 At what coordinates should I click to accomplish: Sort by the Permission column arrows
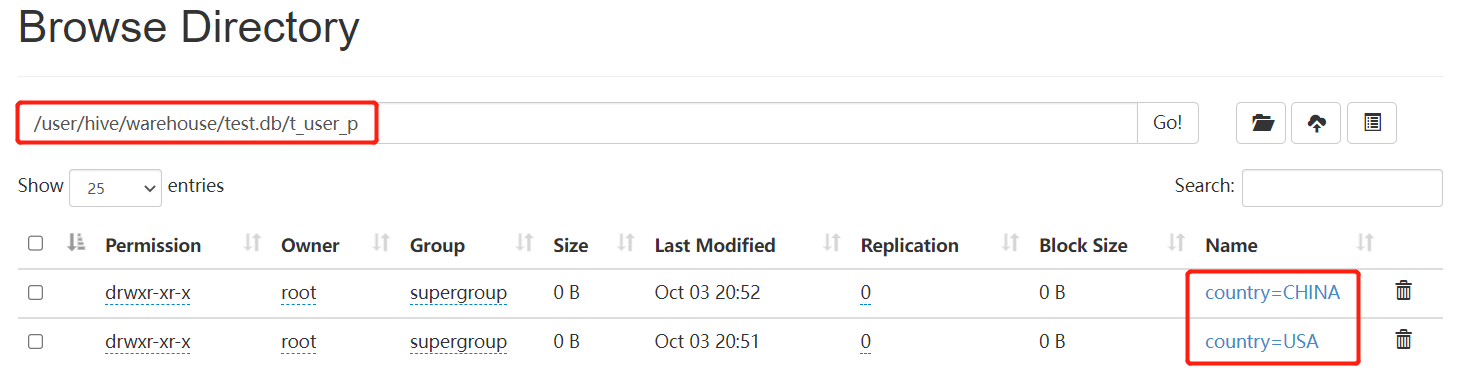[x=253, y=243]
